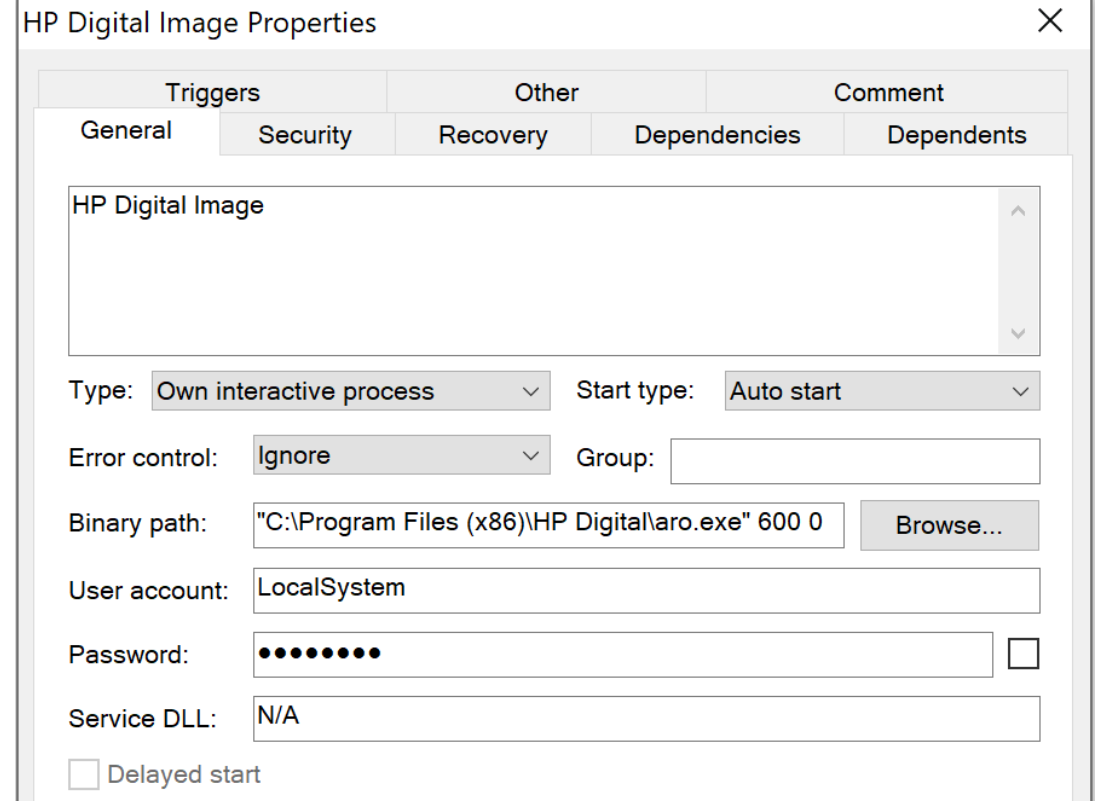
Task: Select the Comment tab
Action: pos(888,93)
